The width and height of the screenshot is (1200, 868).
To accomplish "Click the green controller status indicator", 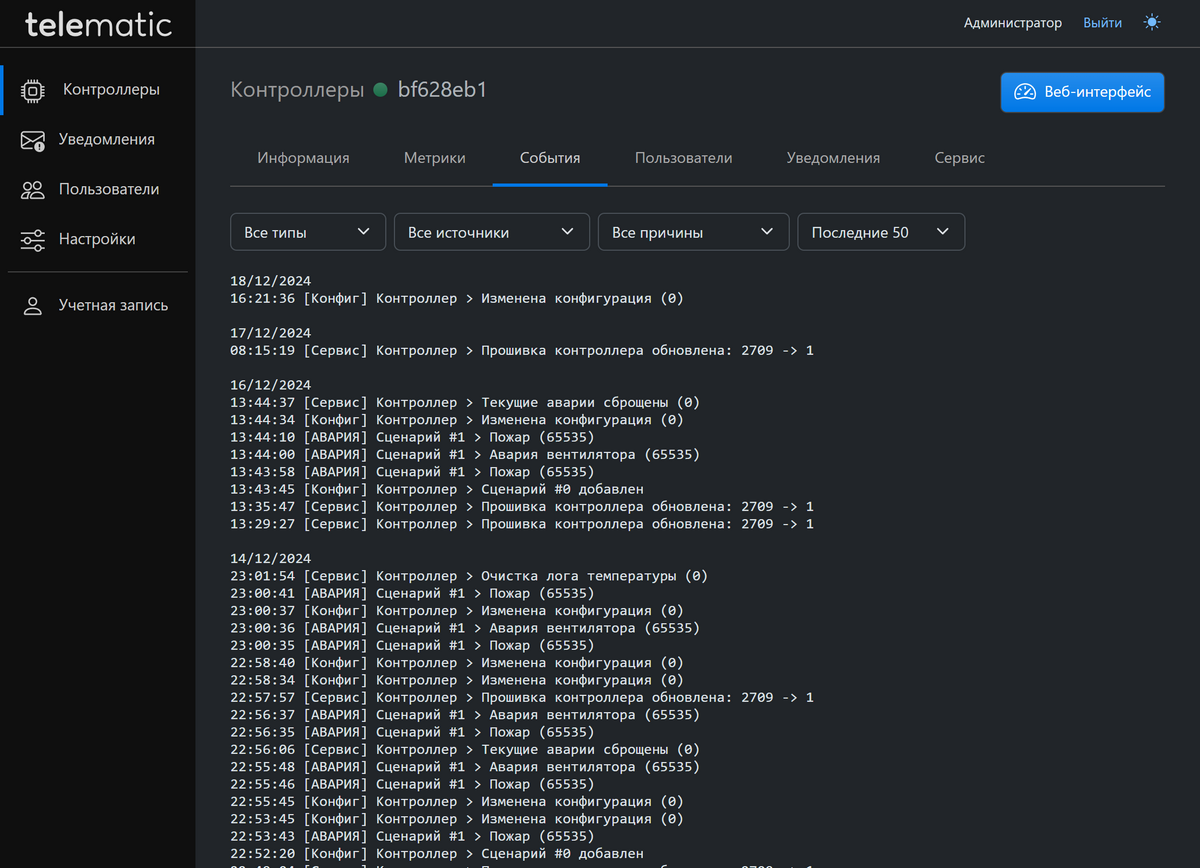I will (x=380, y=90).
